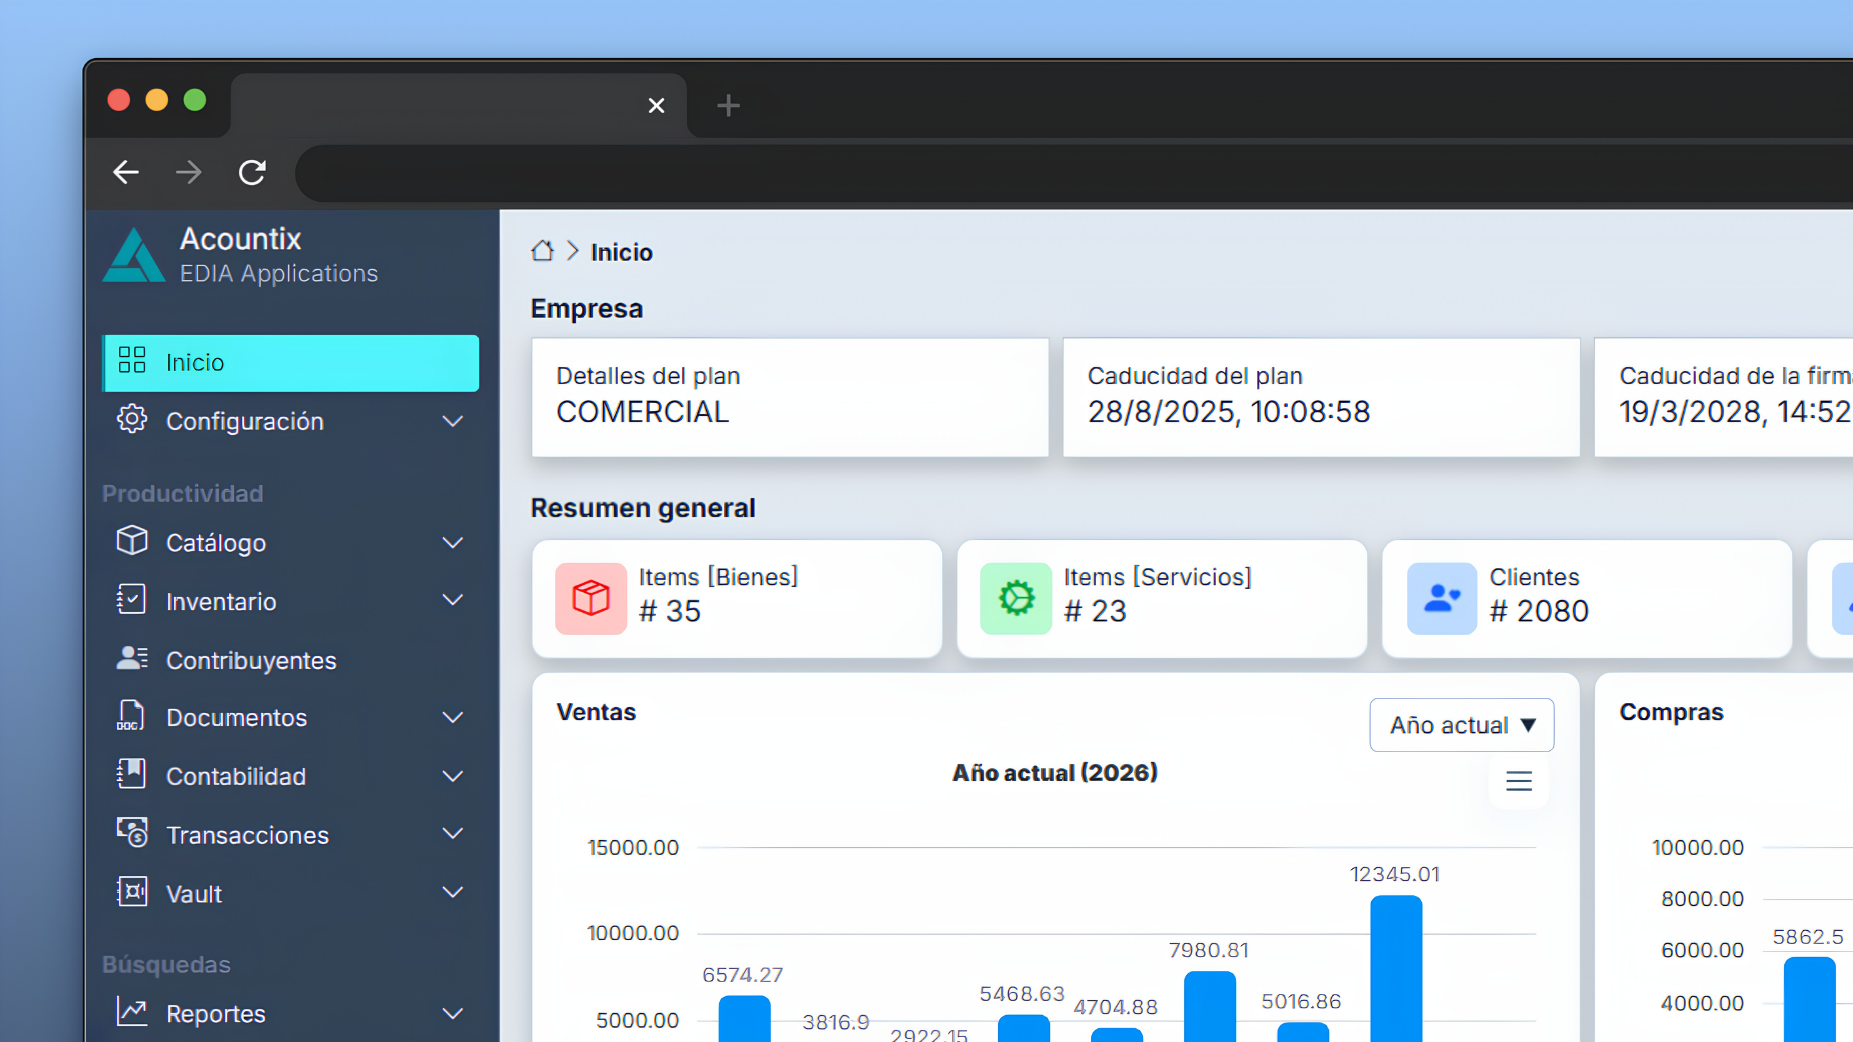Click the Inventario checklist icon
Viewport: 1853px width, 1042px height.
pyautogui.click(x=132, y=599)
